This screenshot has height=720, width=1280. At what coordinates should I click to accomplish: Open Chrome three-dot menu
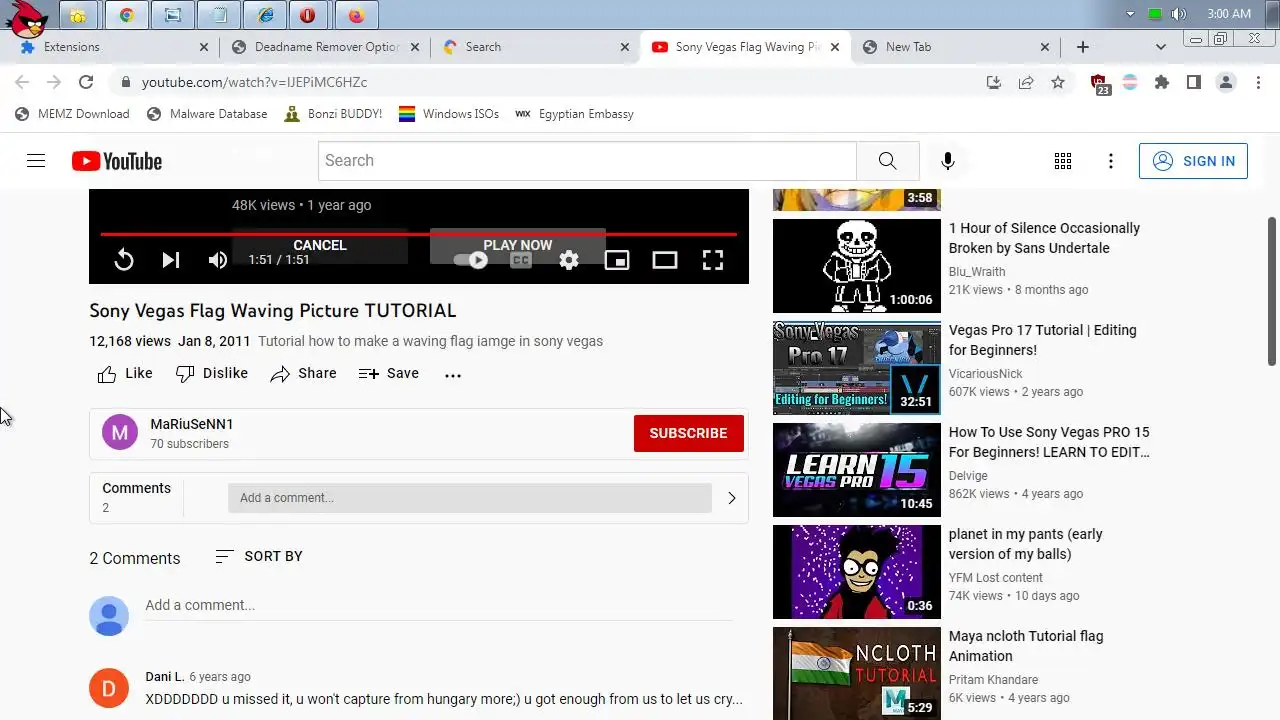1259,83
